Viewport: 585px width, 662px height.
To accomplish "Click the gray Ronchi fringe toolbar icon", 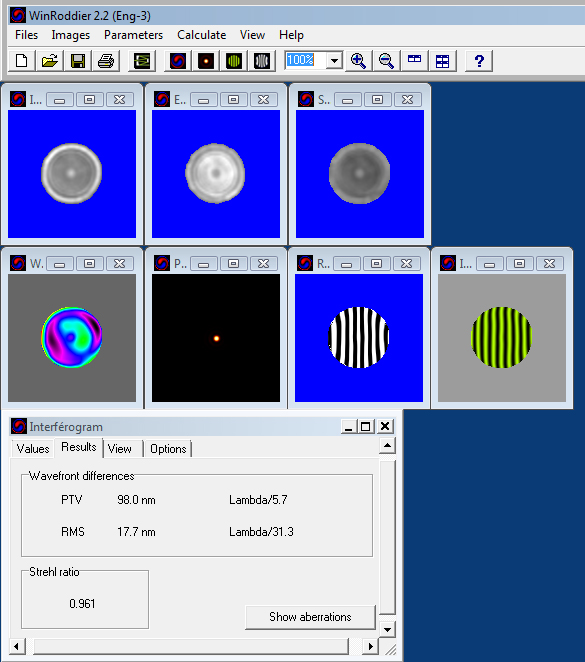I will coord(262,61).
